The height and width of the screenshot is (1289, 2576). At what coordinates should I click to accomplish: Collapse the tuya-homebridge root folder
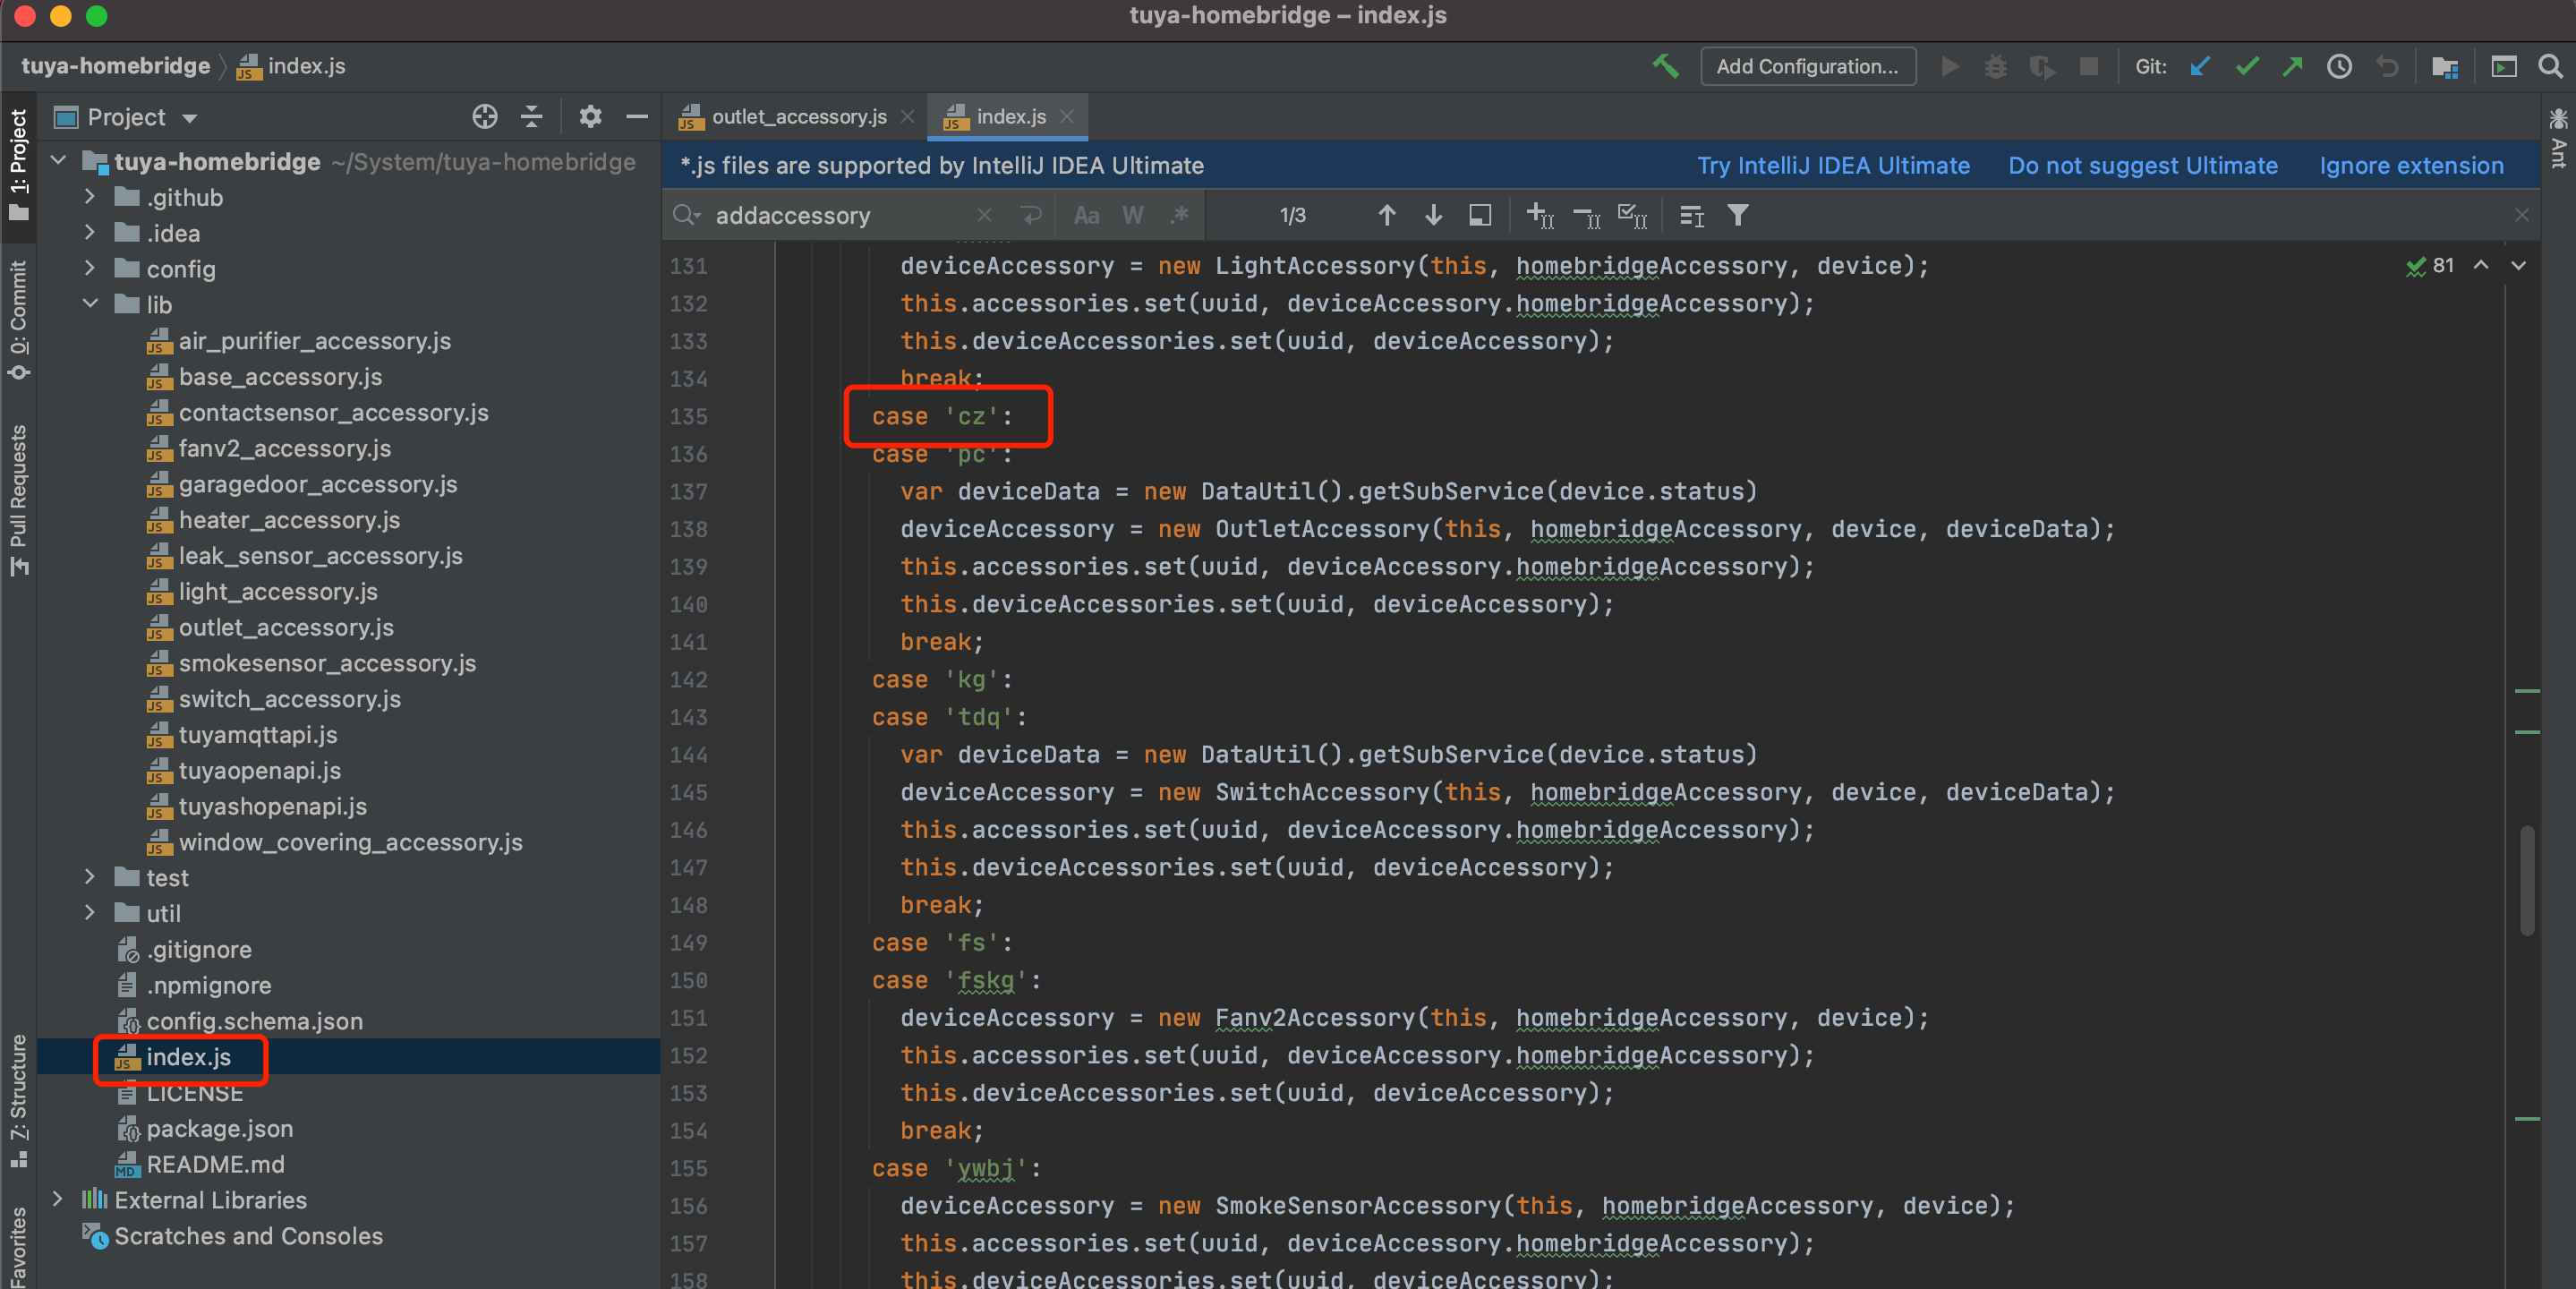[x=59, y=161]
